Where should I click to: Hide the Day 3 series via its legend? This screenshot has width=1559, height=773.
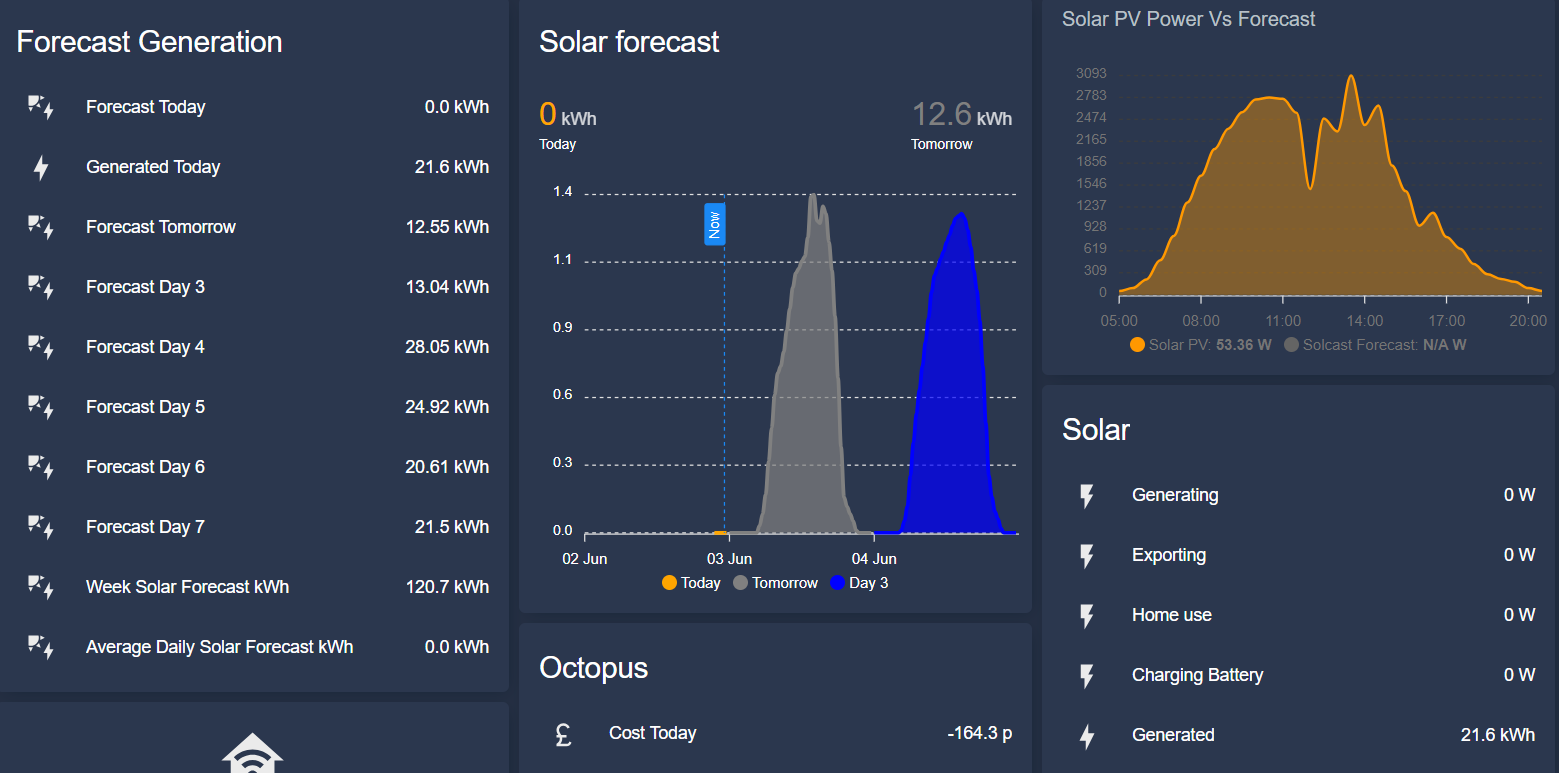[x=859, y=583]
